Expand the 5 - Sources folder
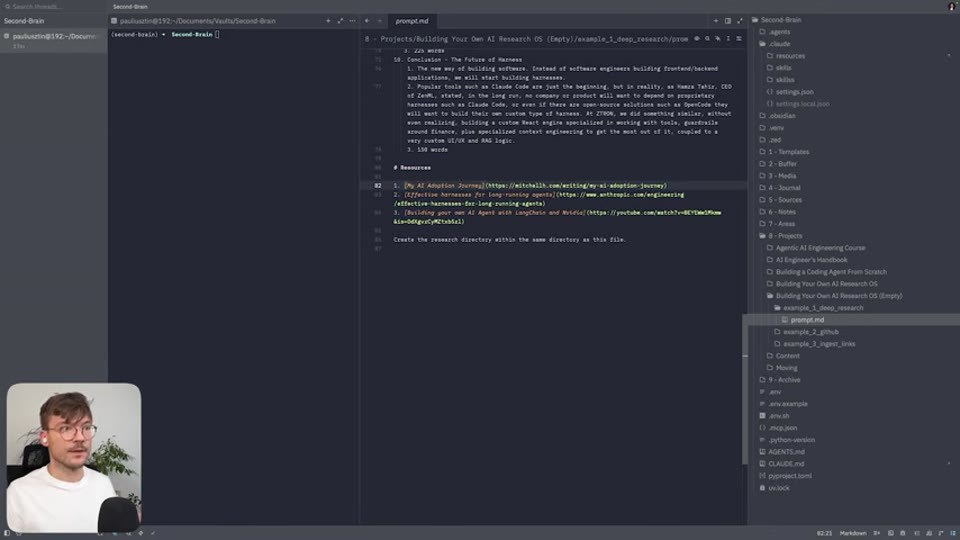Image resolution: width=960 pixels, height=540 pixels. (785, 200)
